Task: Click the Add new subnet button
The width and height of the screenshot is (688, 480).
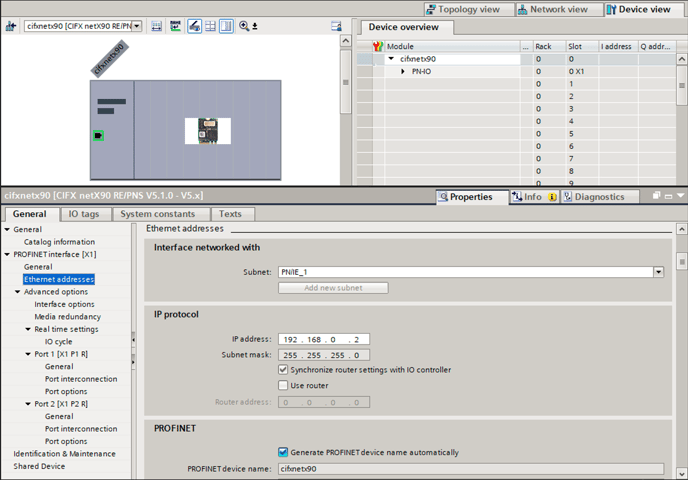Action: point(333,288)
